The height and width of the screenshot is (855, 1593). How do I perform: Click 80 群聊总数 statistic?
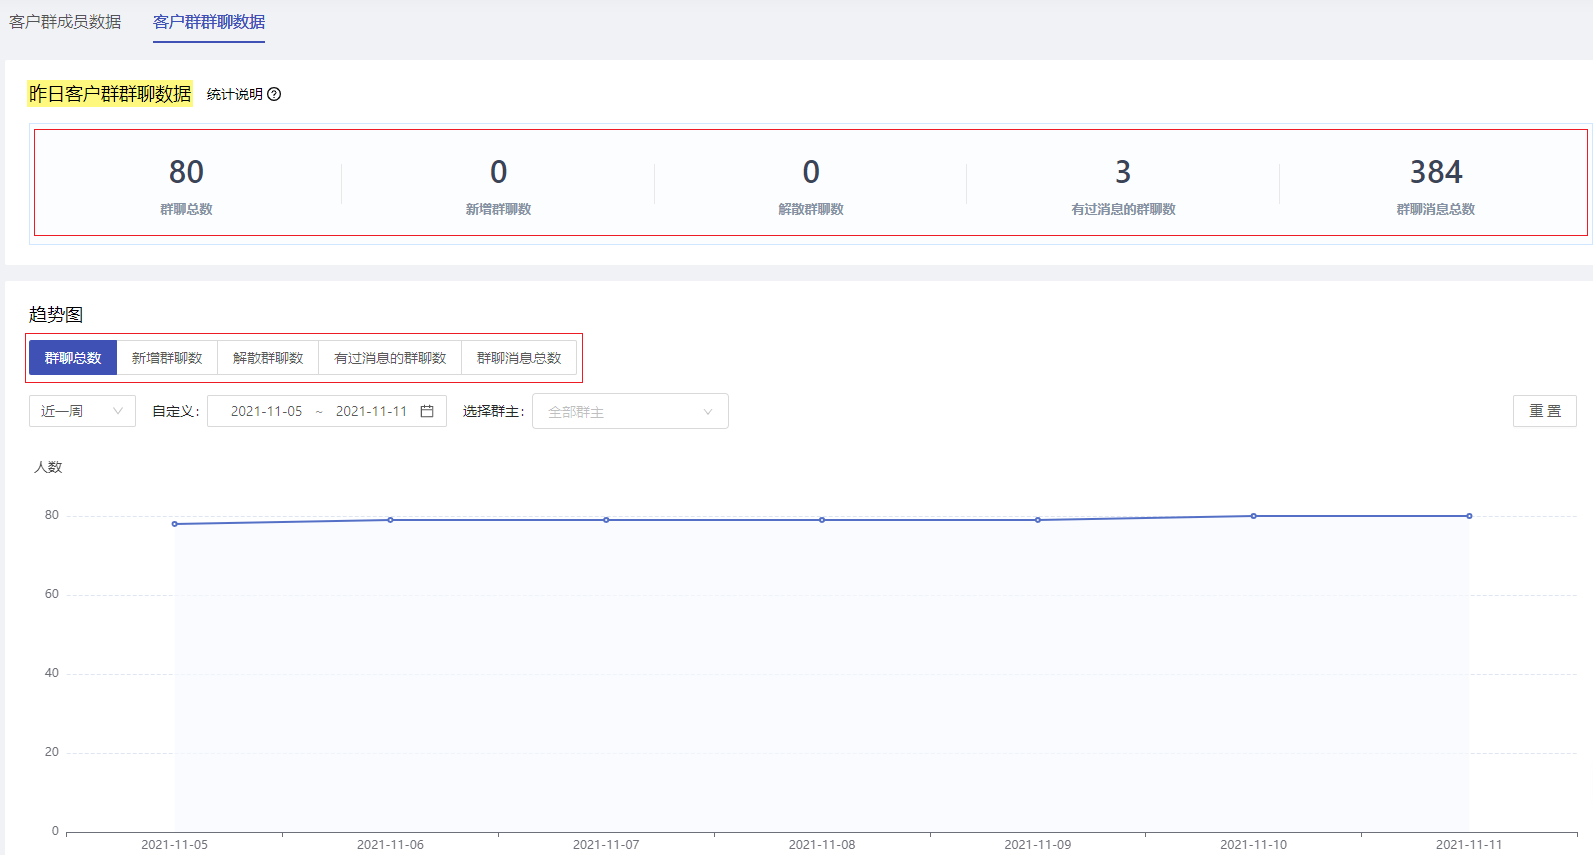[x=186, y=184]
